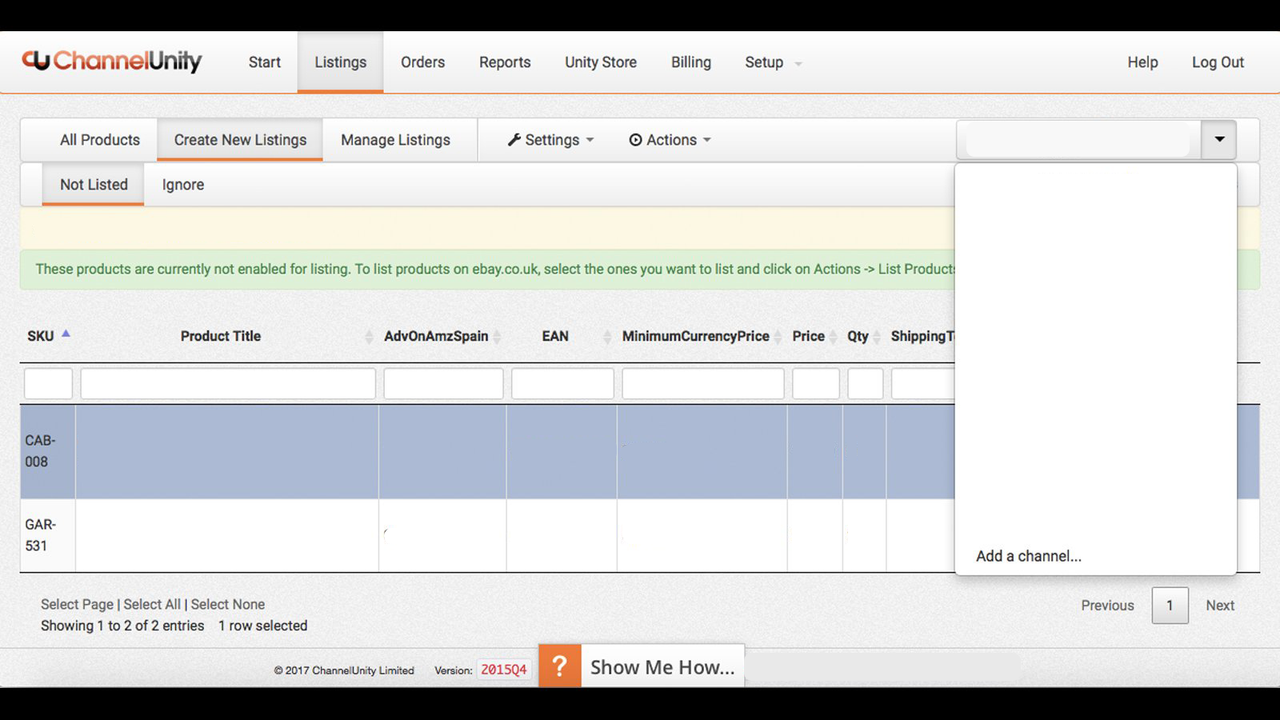Sort by MinimumCurrencyPrice column header

696,336
